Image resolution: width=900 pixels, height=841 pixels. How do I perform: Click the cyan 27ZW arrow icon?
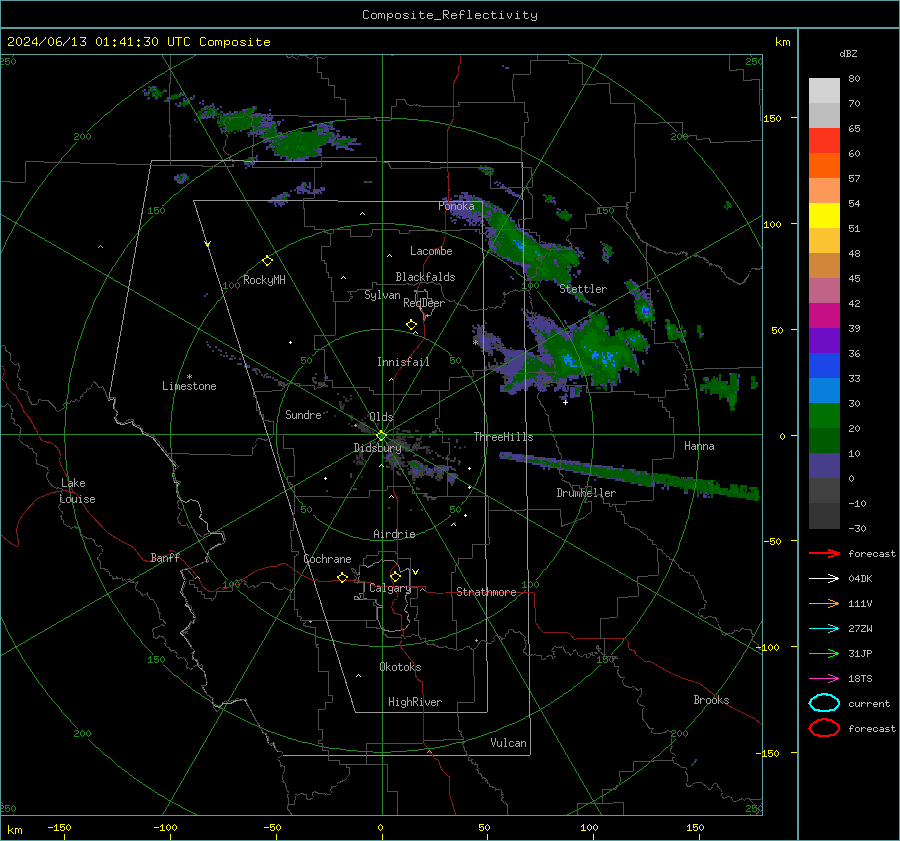[x=824, y=629]
